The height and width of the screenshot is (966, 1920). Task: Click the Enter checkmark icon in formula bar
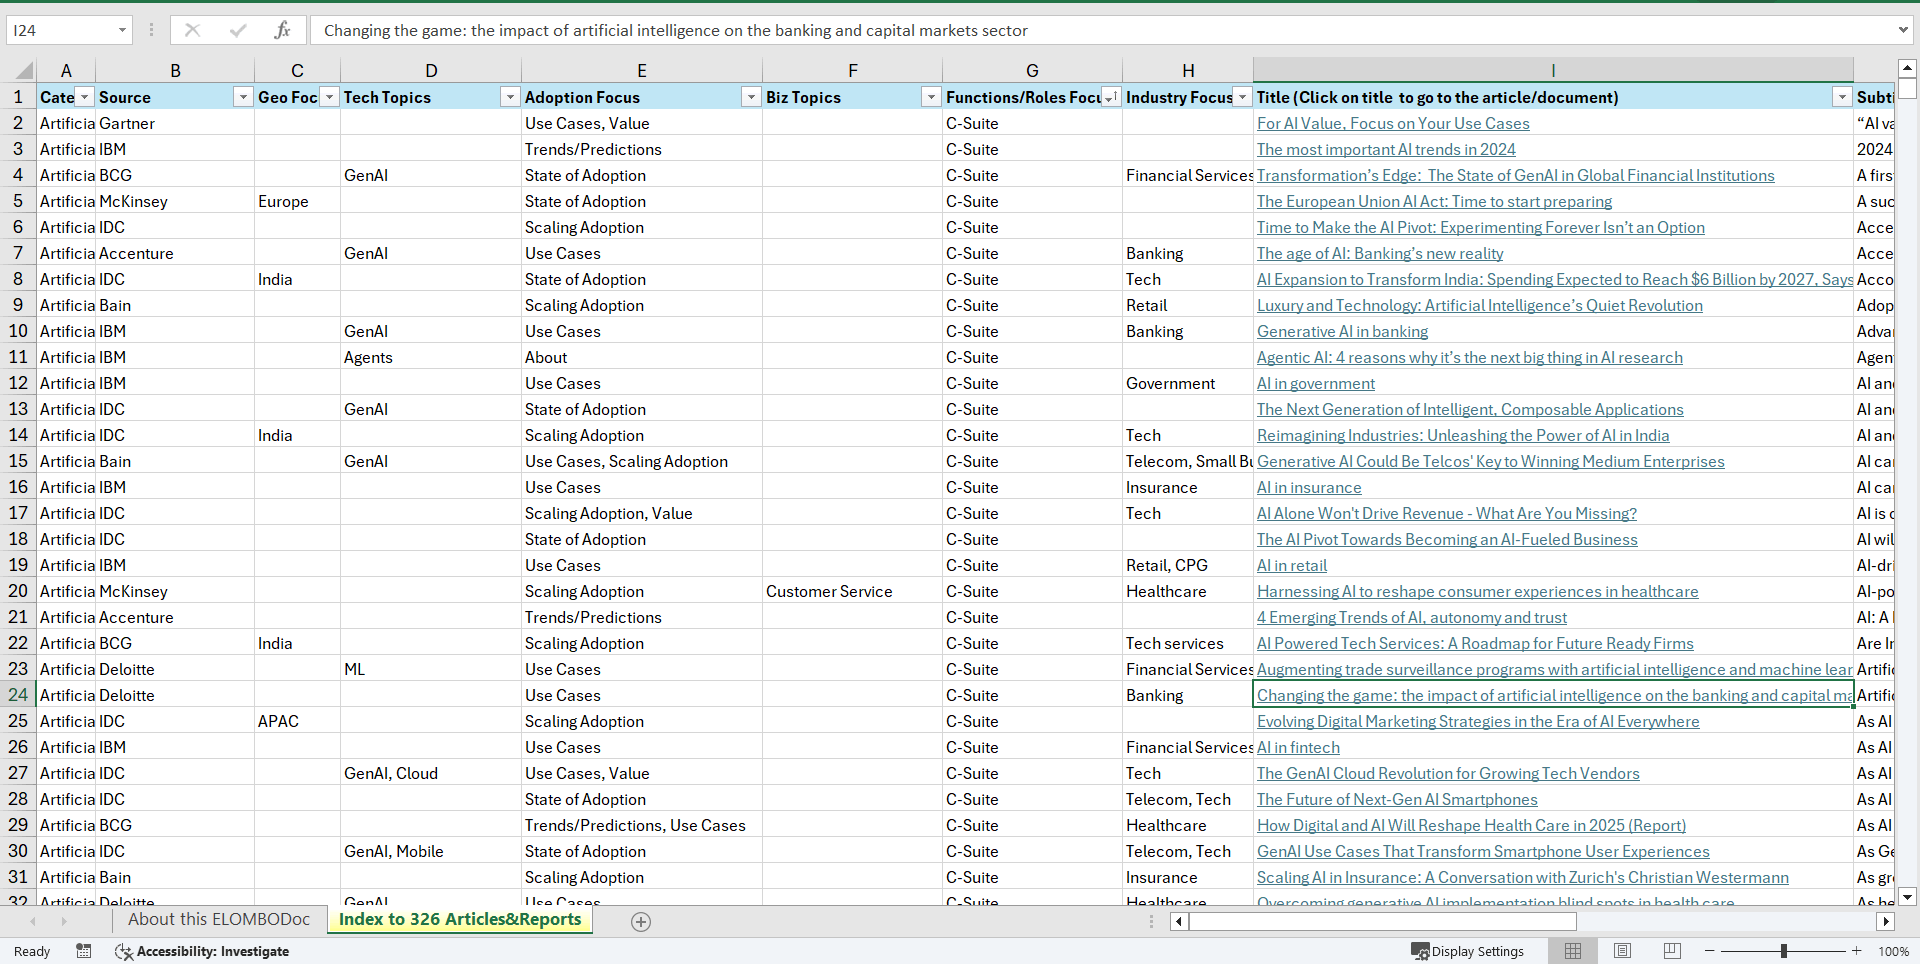(238, 30)
